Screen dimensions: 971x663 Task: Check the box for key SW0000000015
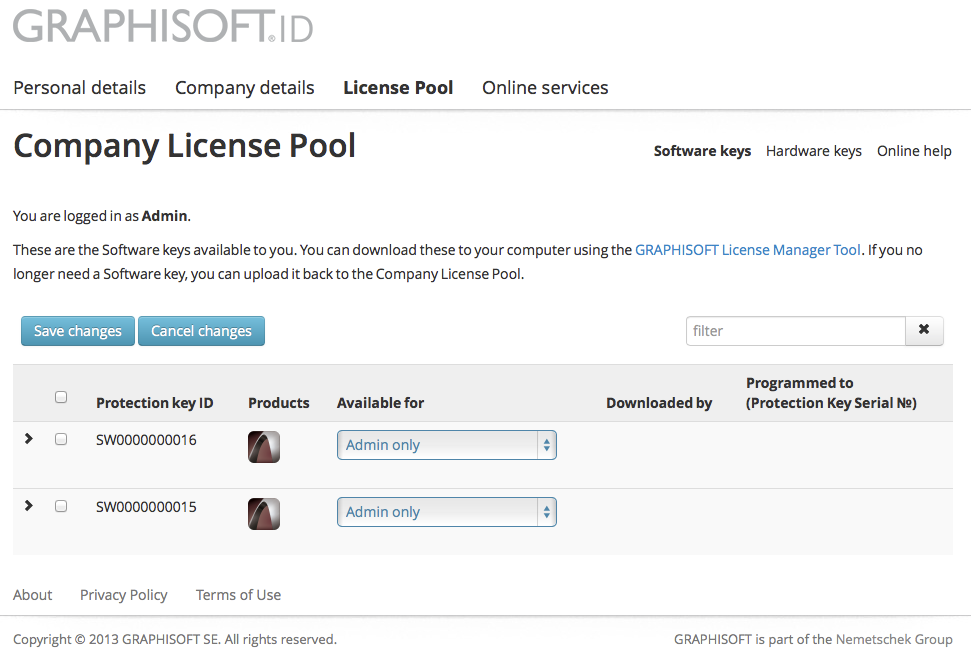tap(61, 506)
